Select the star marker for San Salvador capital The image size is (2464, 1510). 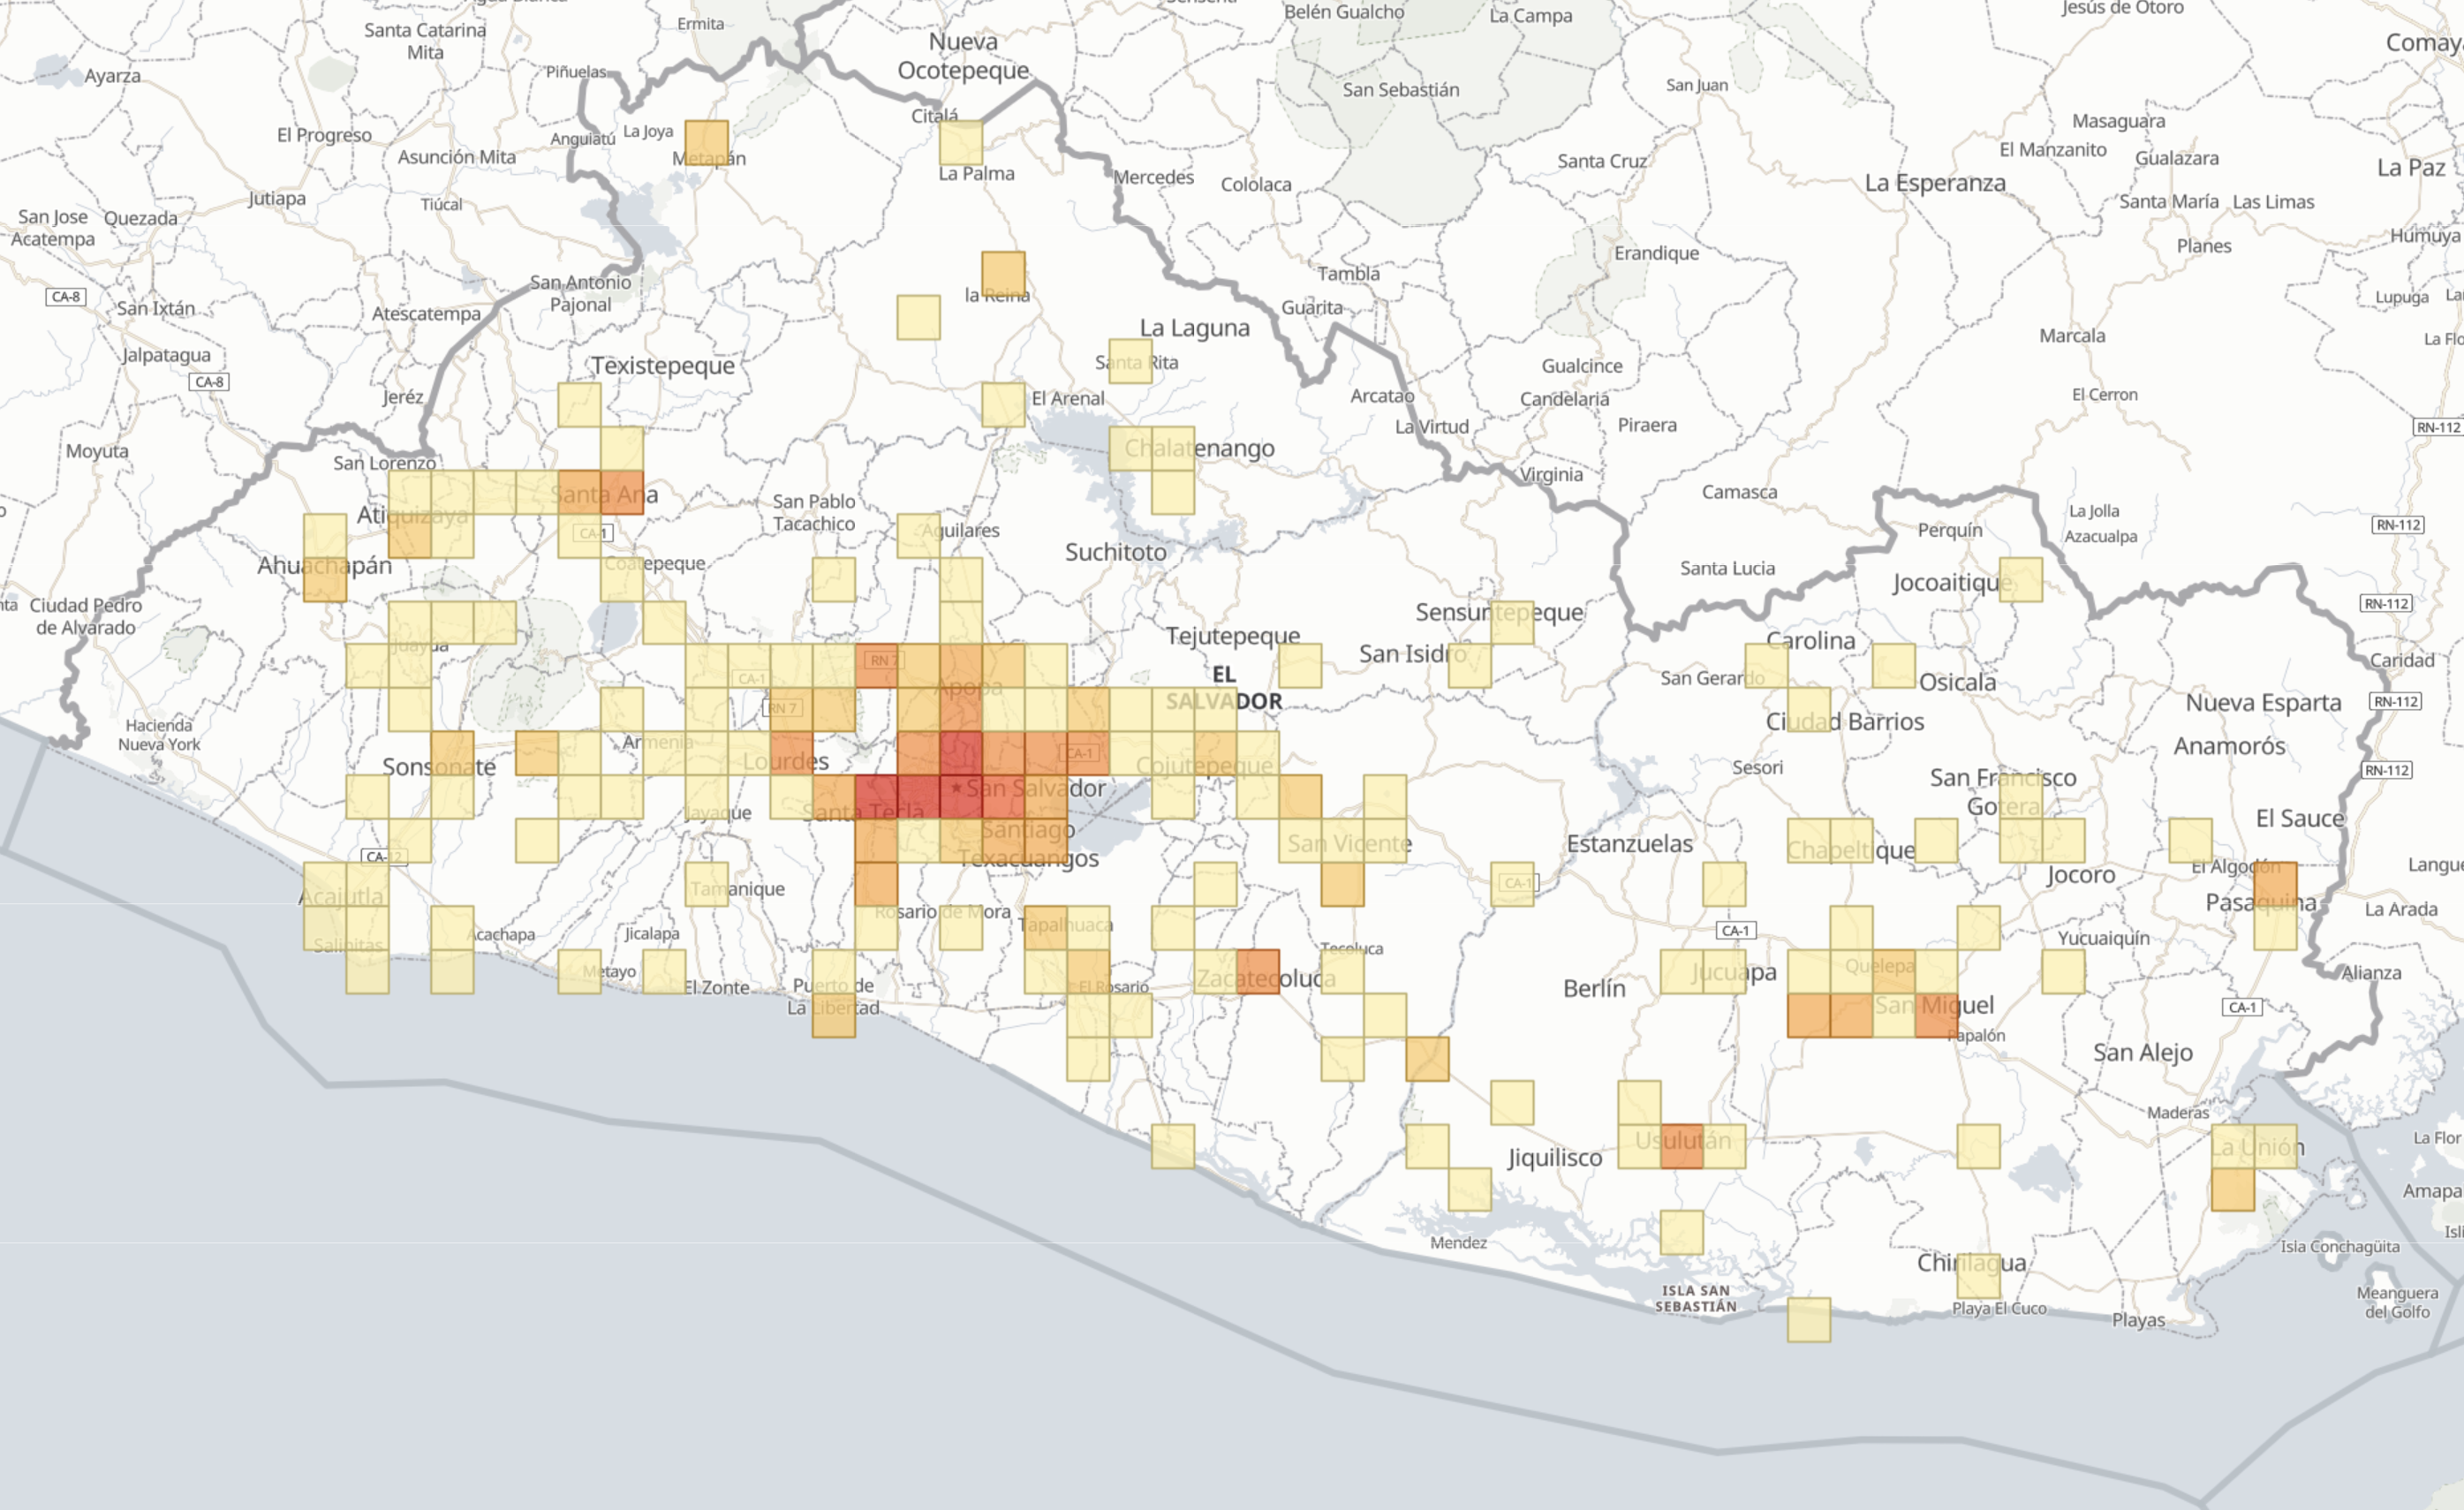pos(955,789)
